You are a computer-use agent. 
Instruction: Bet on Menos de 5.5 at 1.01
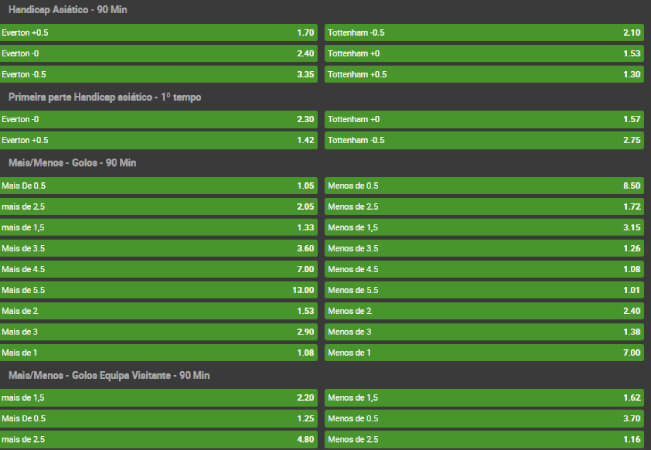point(484,290)
